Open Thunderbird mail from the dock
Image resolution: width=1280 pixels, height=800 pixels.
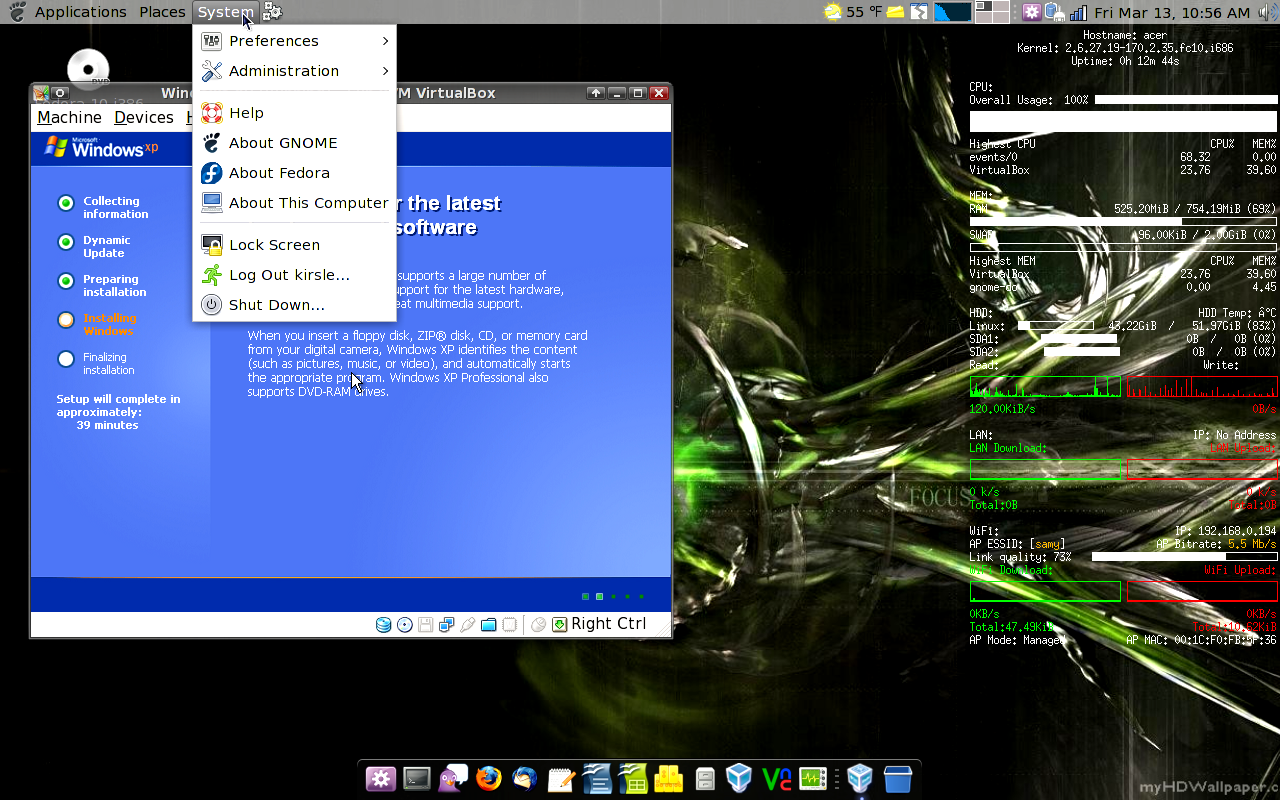click(x=525, y=778)
